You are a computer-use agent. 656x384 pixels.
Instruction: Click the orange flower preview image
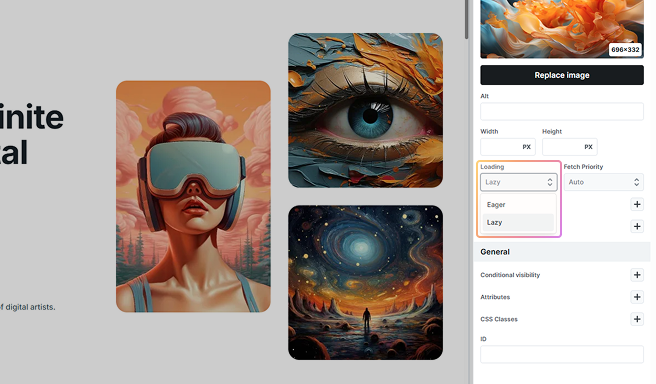(561, 28)
